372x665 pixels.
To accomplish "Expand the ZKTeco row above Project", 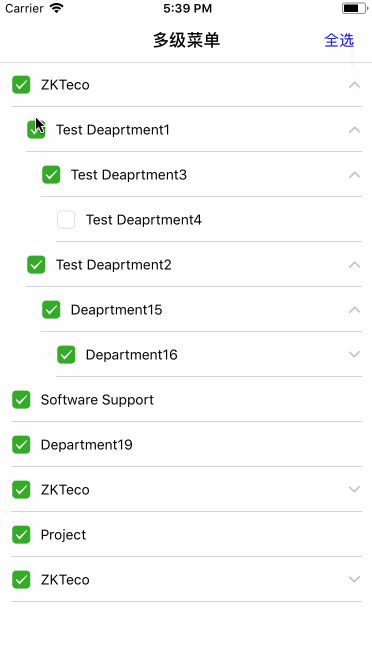I will [x=354, y=489].
